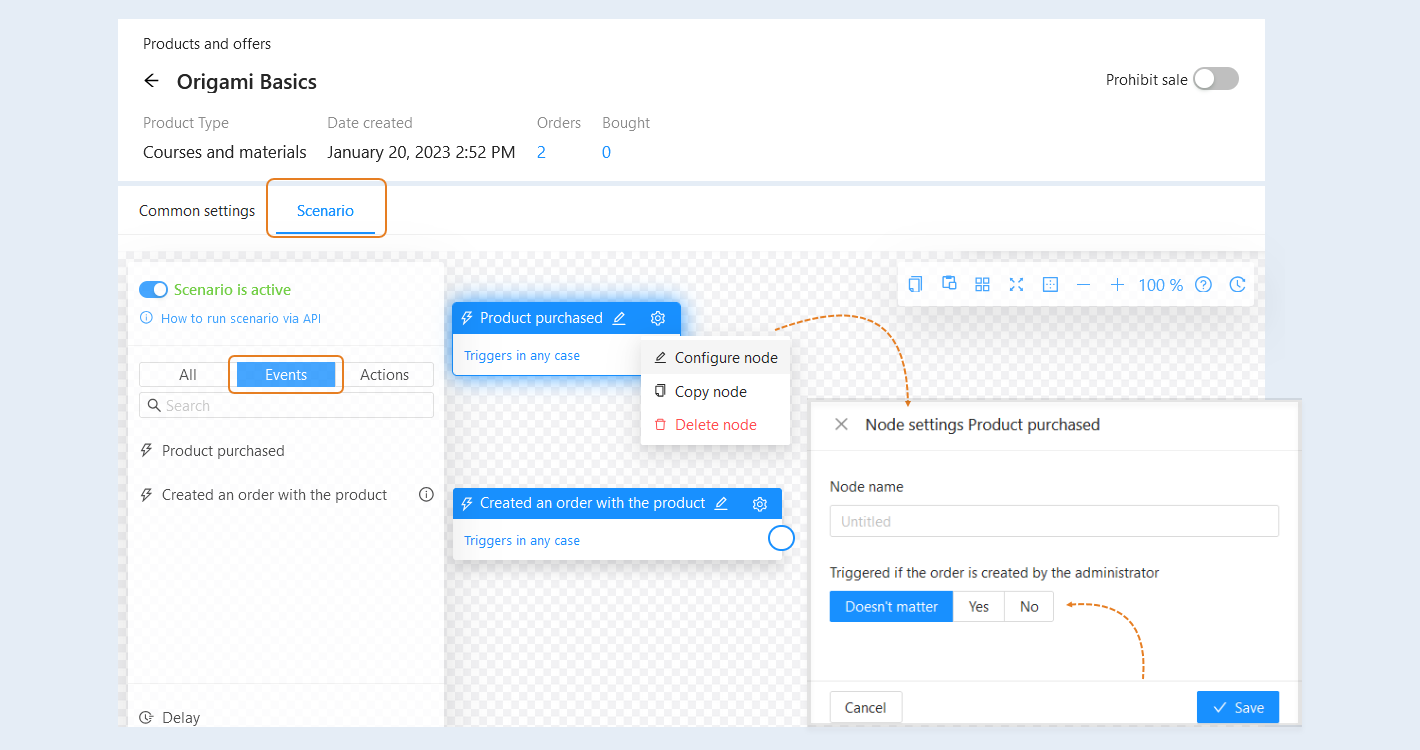
Task: Open help via the question mark icon
Action: tap(1204, 285)
